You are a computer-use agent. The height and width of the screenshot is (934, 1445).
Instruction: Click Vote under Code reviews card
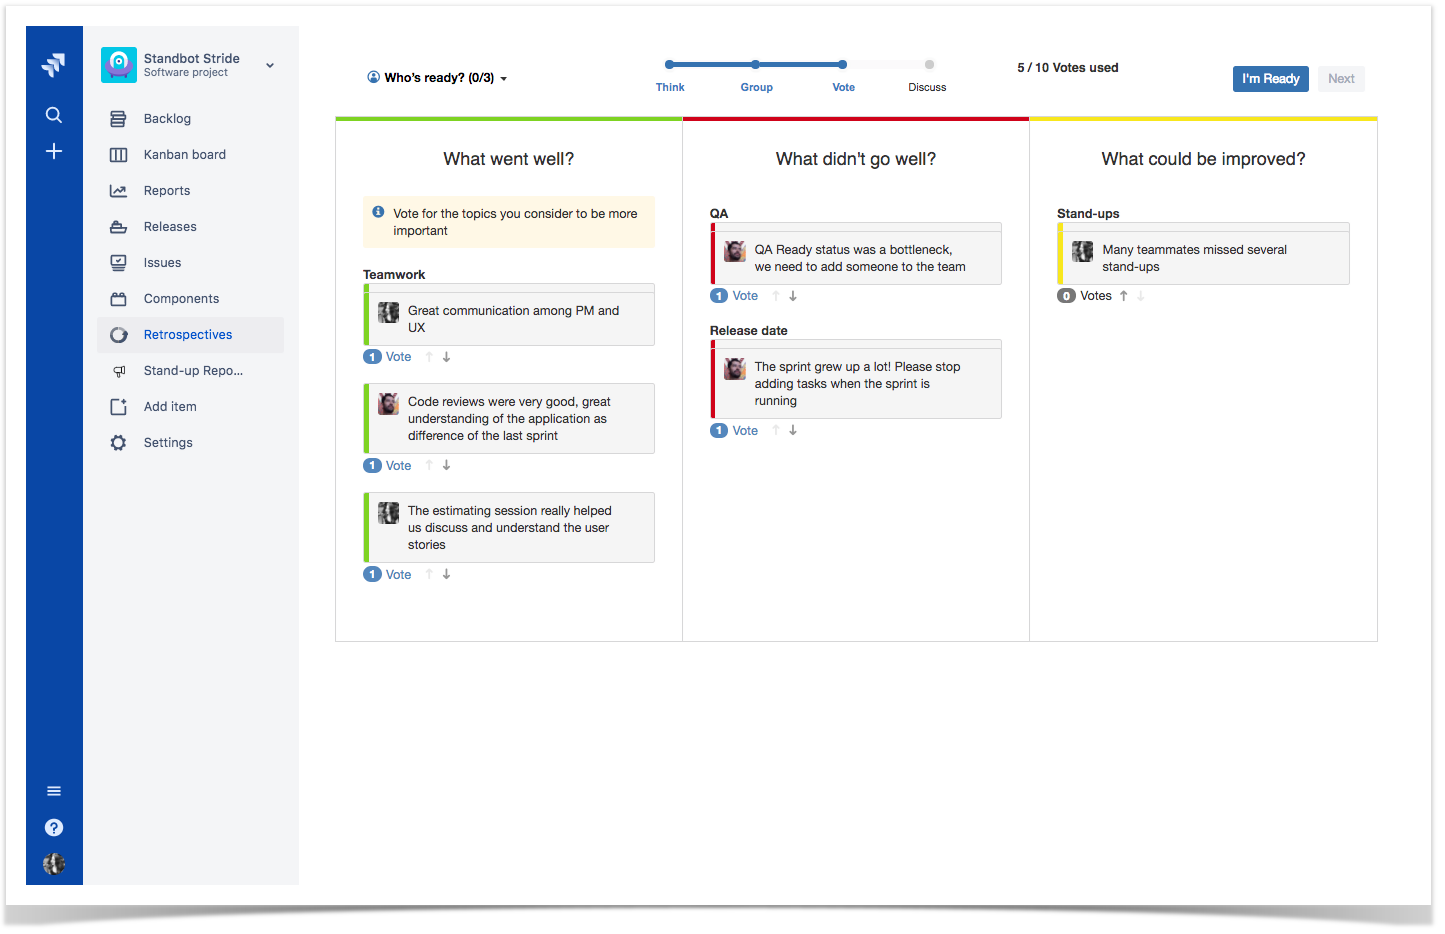pos(399,466)
